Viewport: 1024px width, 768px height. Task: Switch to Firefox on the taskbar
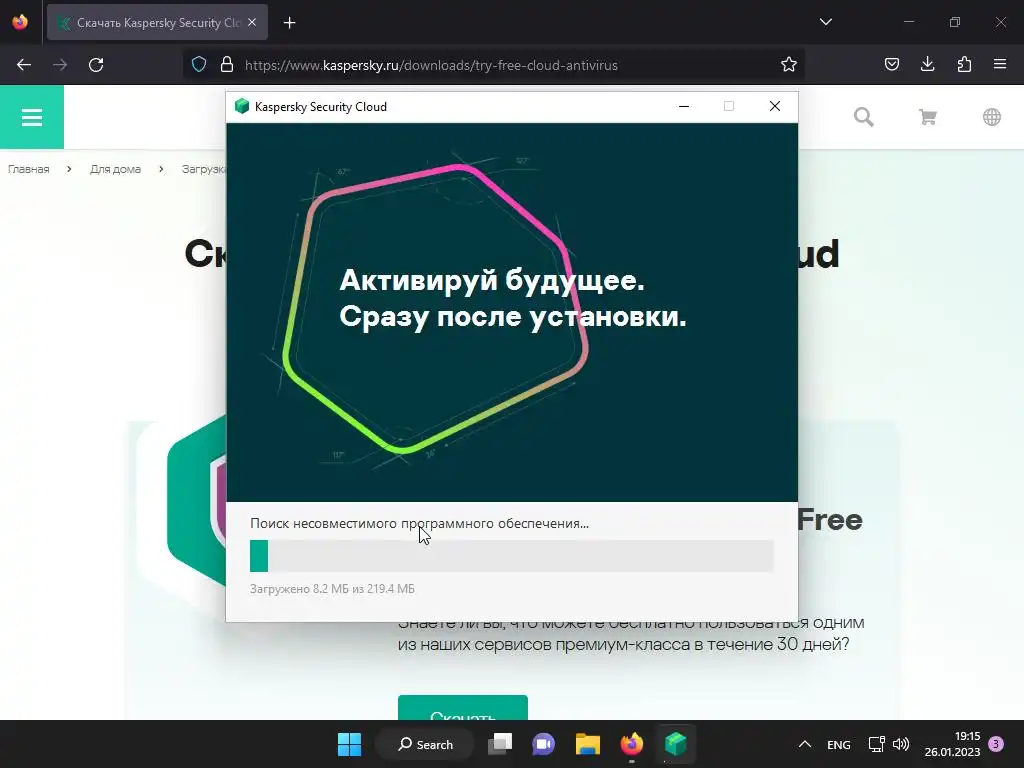point(632,744)
